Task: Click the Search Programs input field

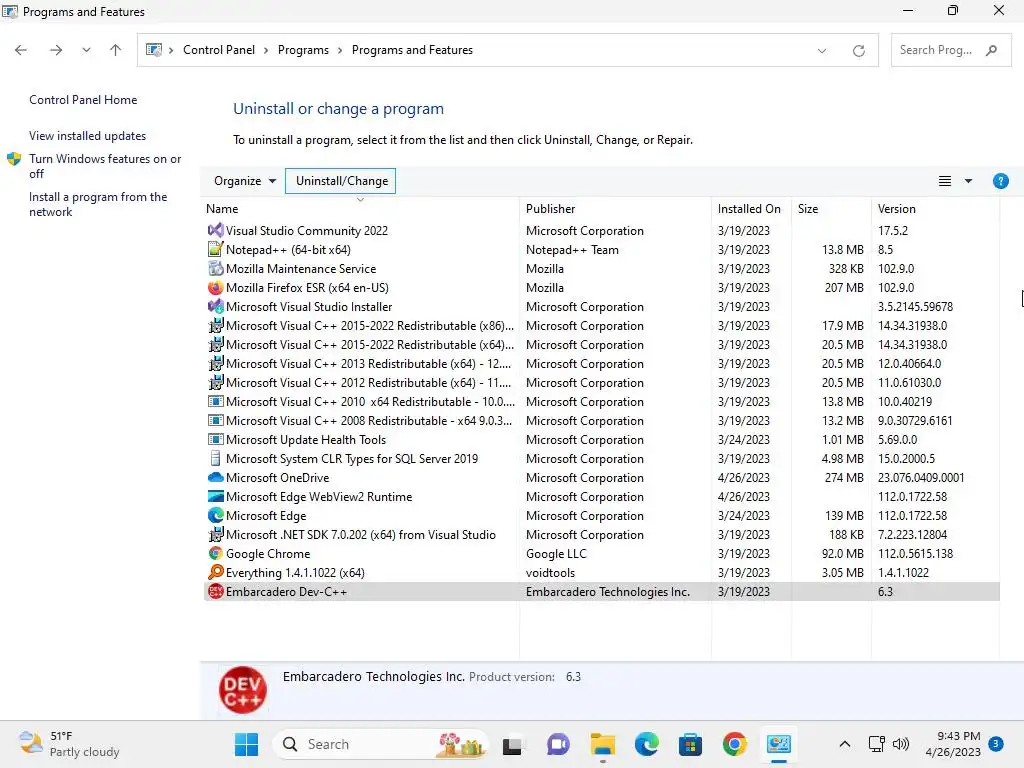Action: click(938, 50)
